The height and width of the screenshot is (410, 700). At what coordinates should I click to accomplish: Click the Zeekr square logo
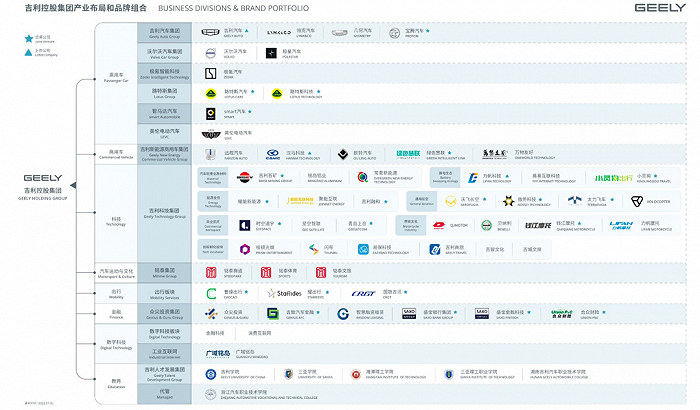point(211,74)
